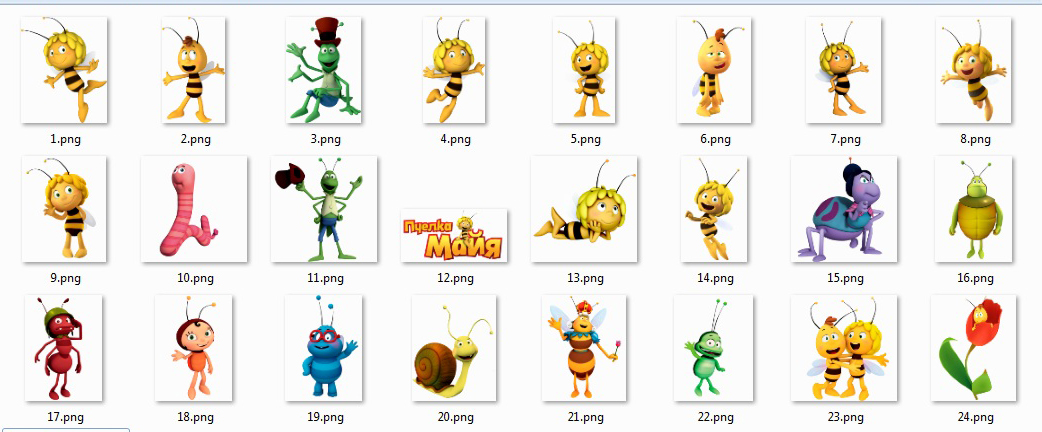Select the 4.png thumbnail image
The image size is (1042, 432).
tap(454, 70)
